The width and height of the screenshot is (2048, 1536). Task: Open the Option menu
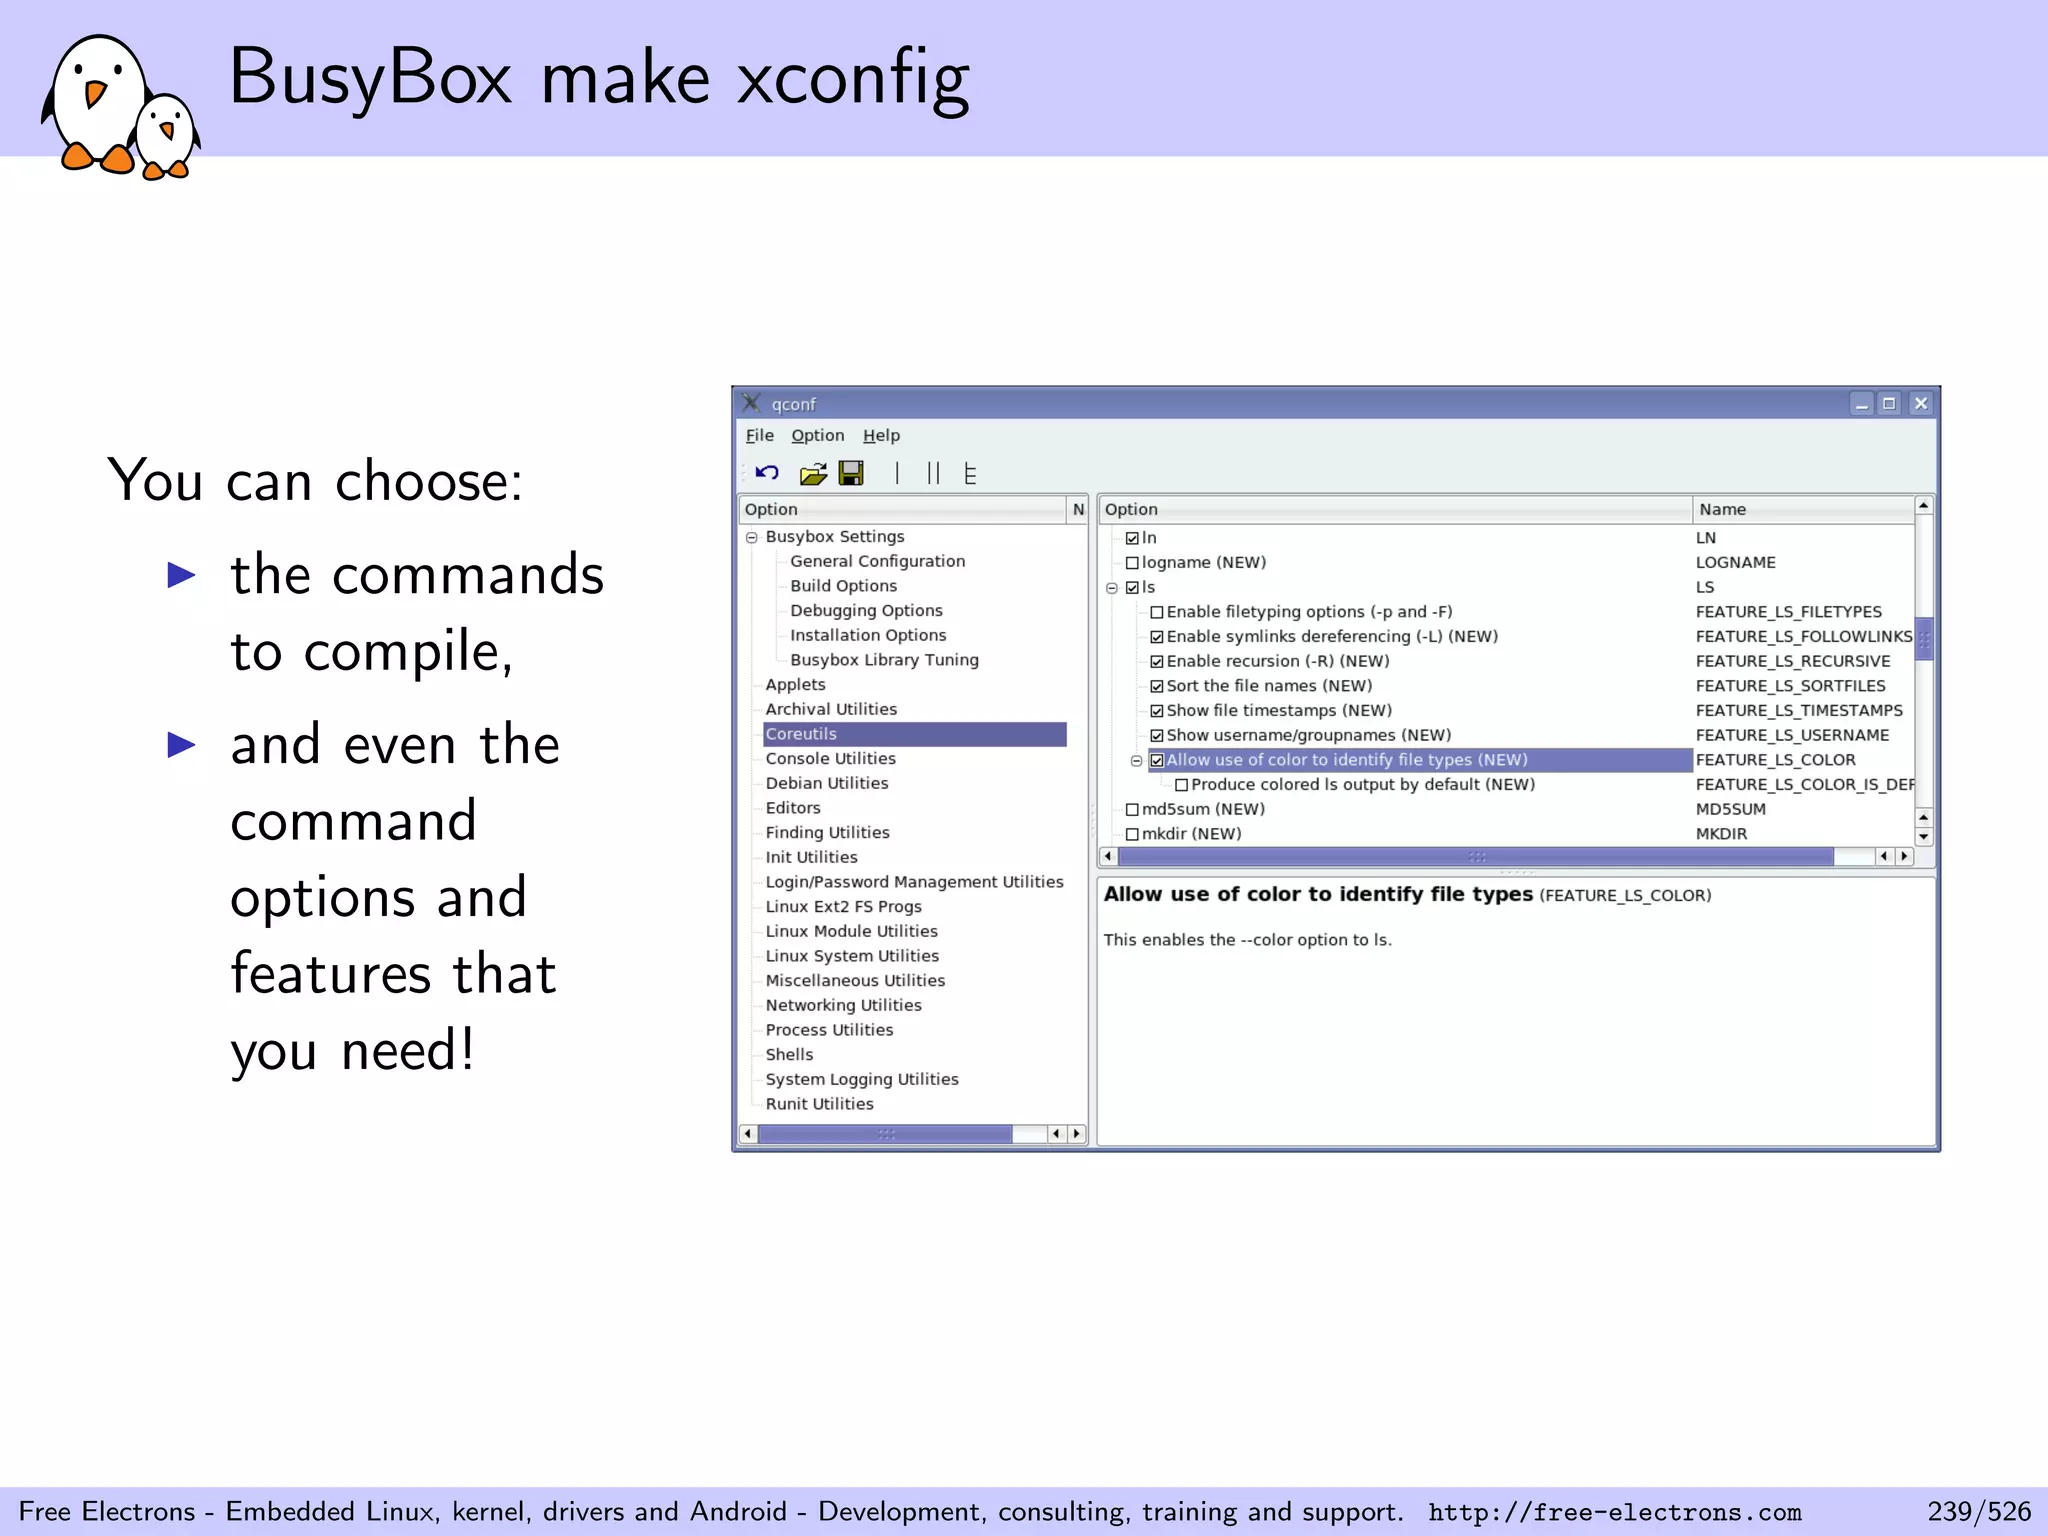(817, 435)
